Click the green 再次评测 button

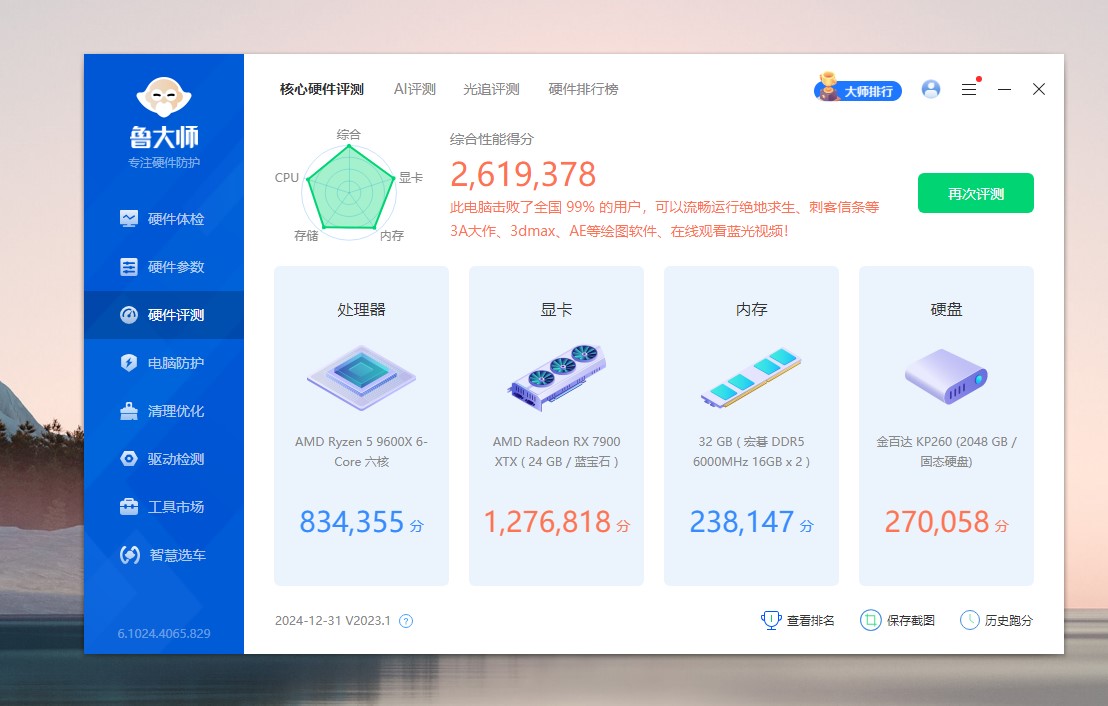pos(976,193)
